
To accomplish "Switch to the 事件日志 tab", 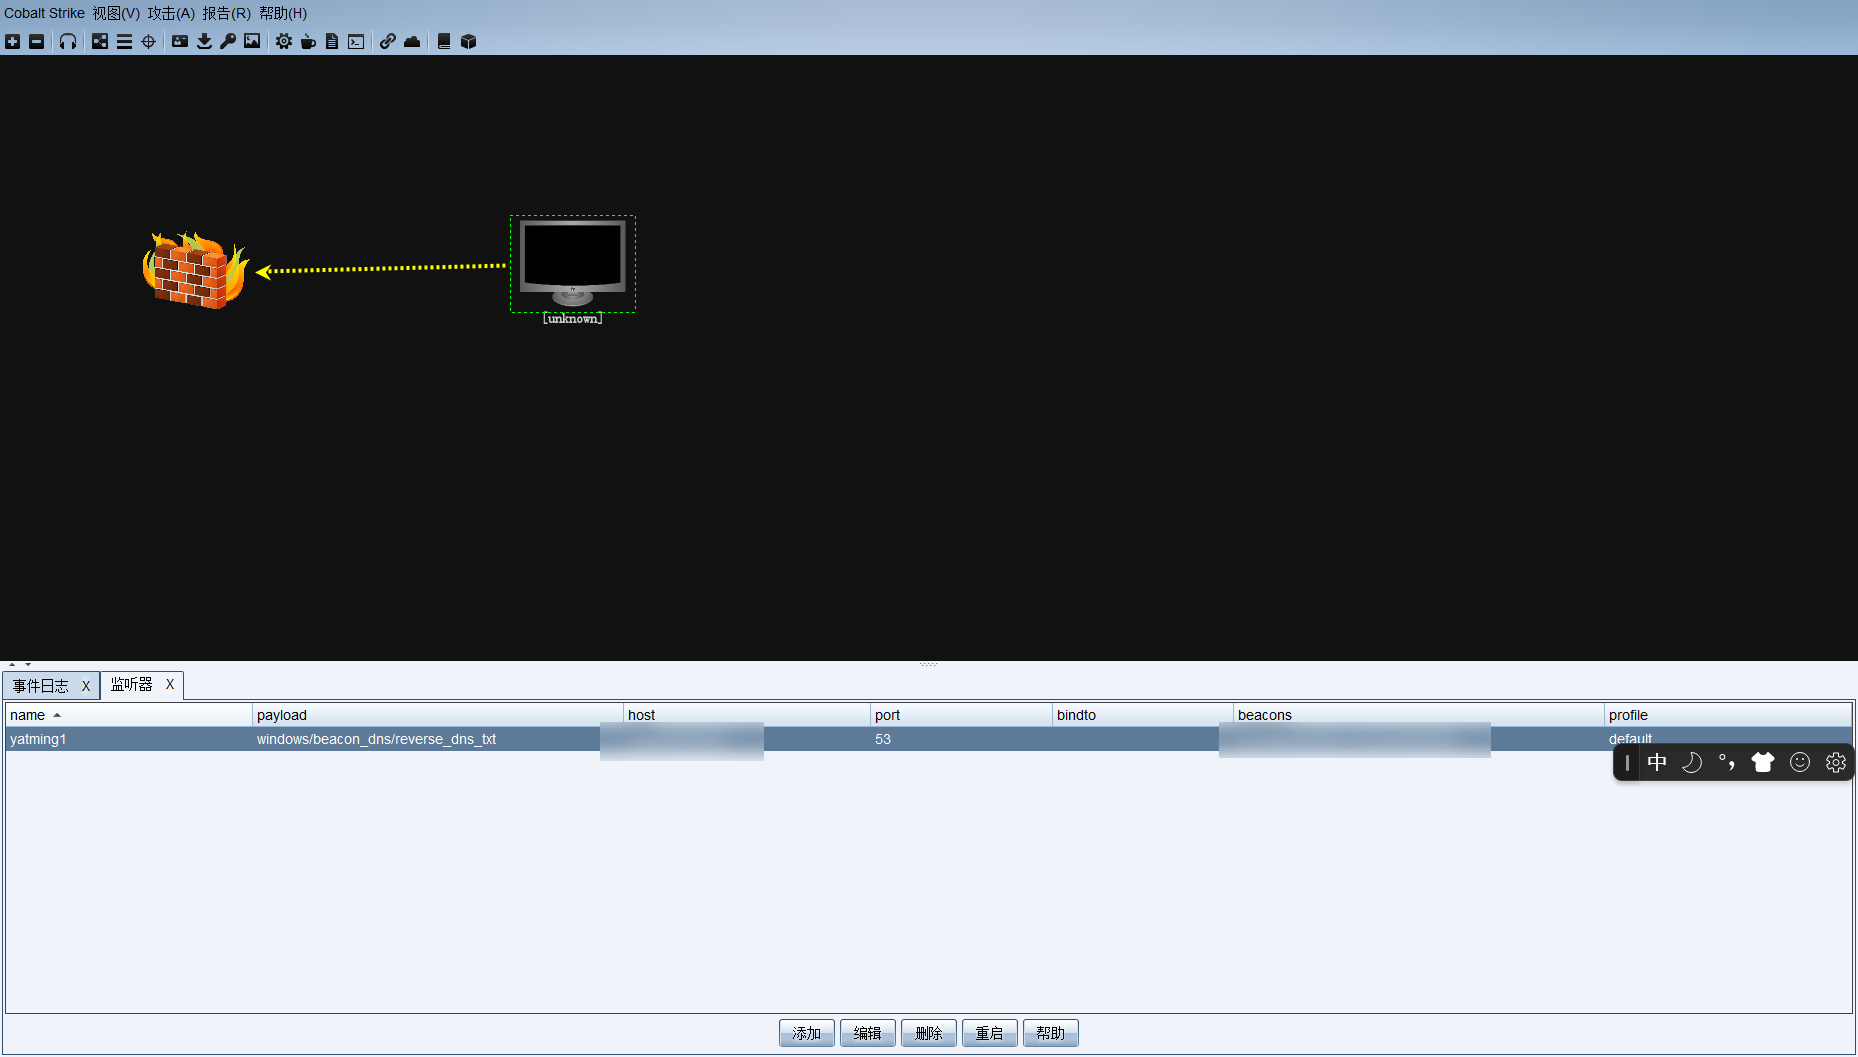I will tap(42, 685).
